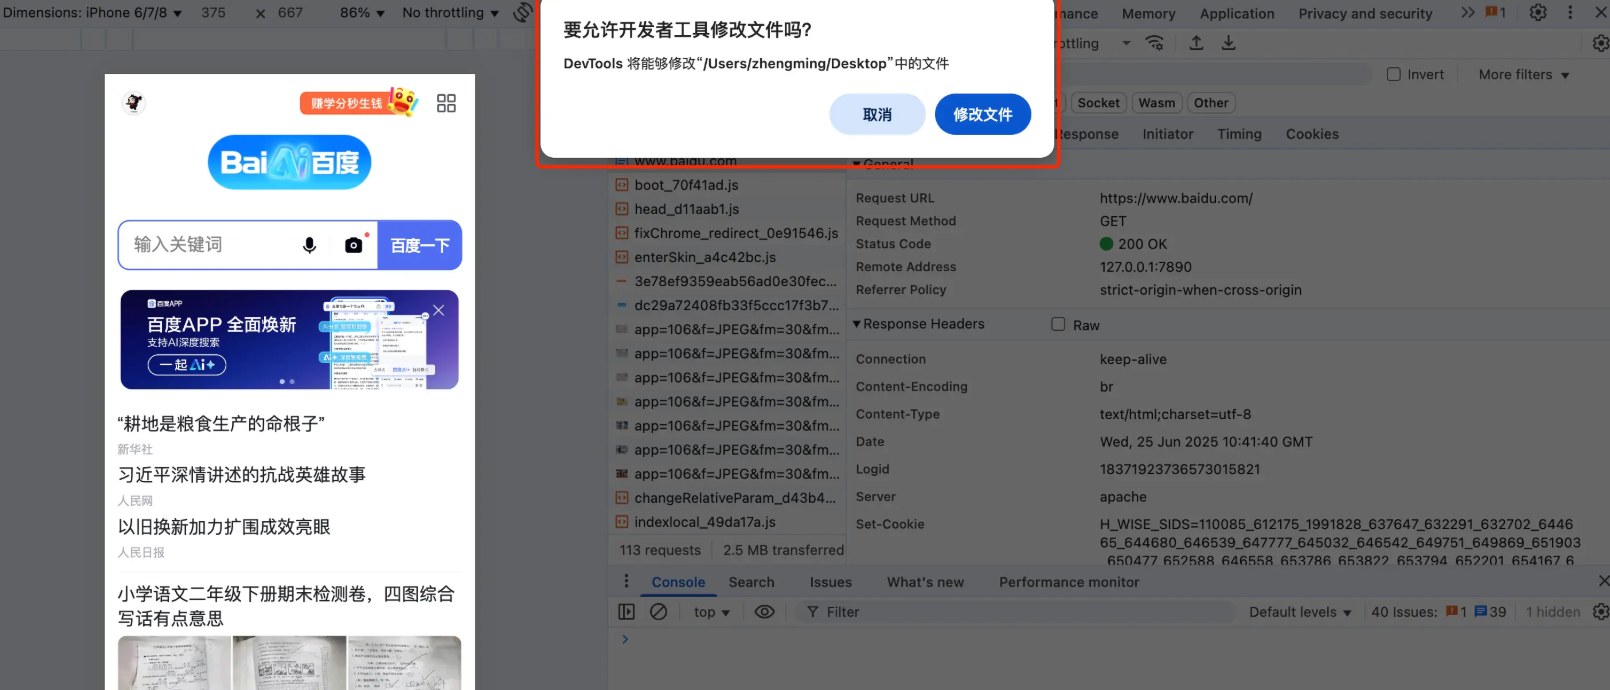Toggle the Raw headers checkbox

click(x=1058, y=324)
